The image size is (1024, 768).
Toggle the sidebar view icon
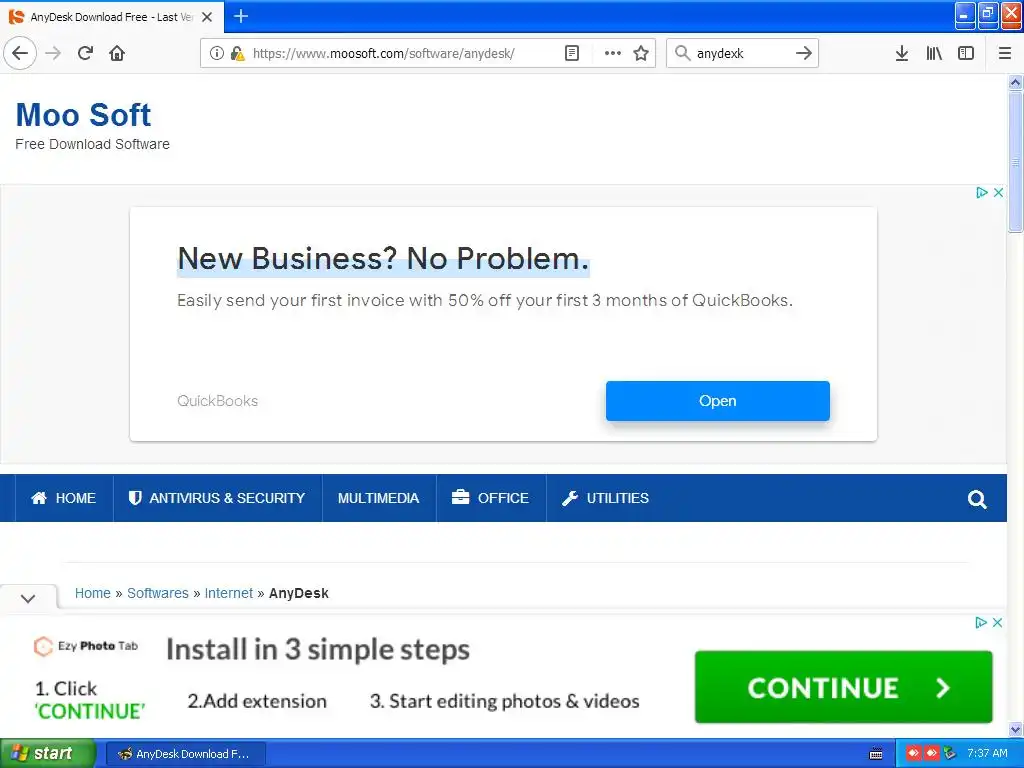click(966, 53)
